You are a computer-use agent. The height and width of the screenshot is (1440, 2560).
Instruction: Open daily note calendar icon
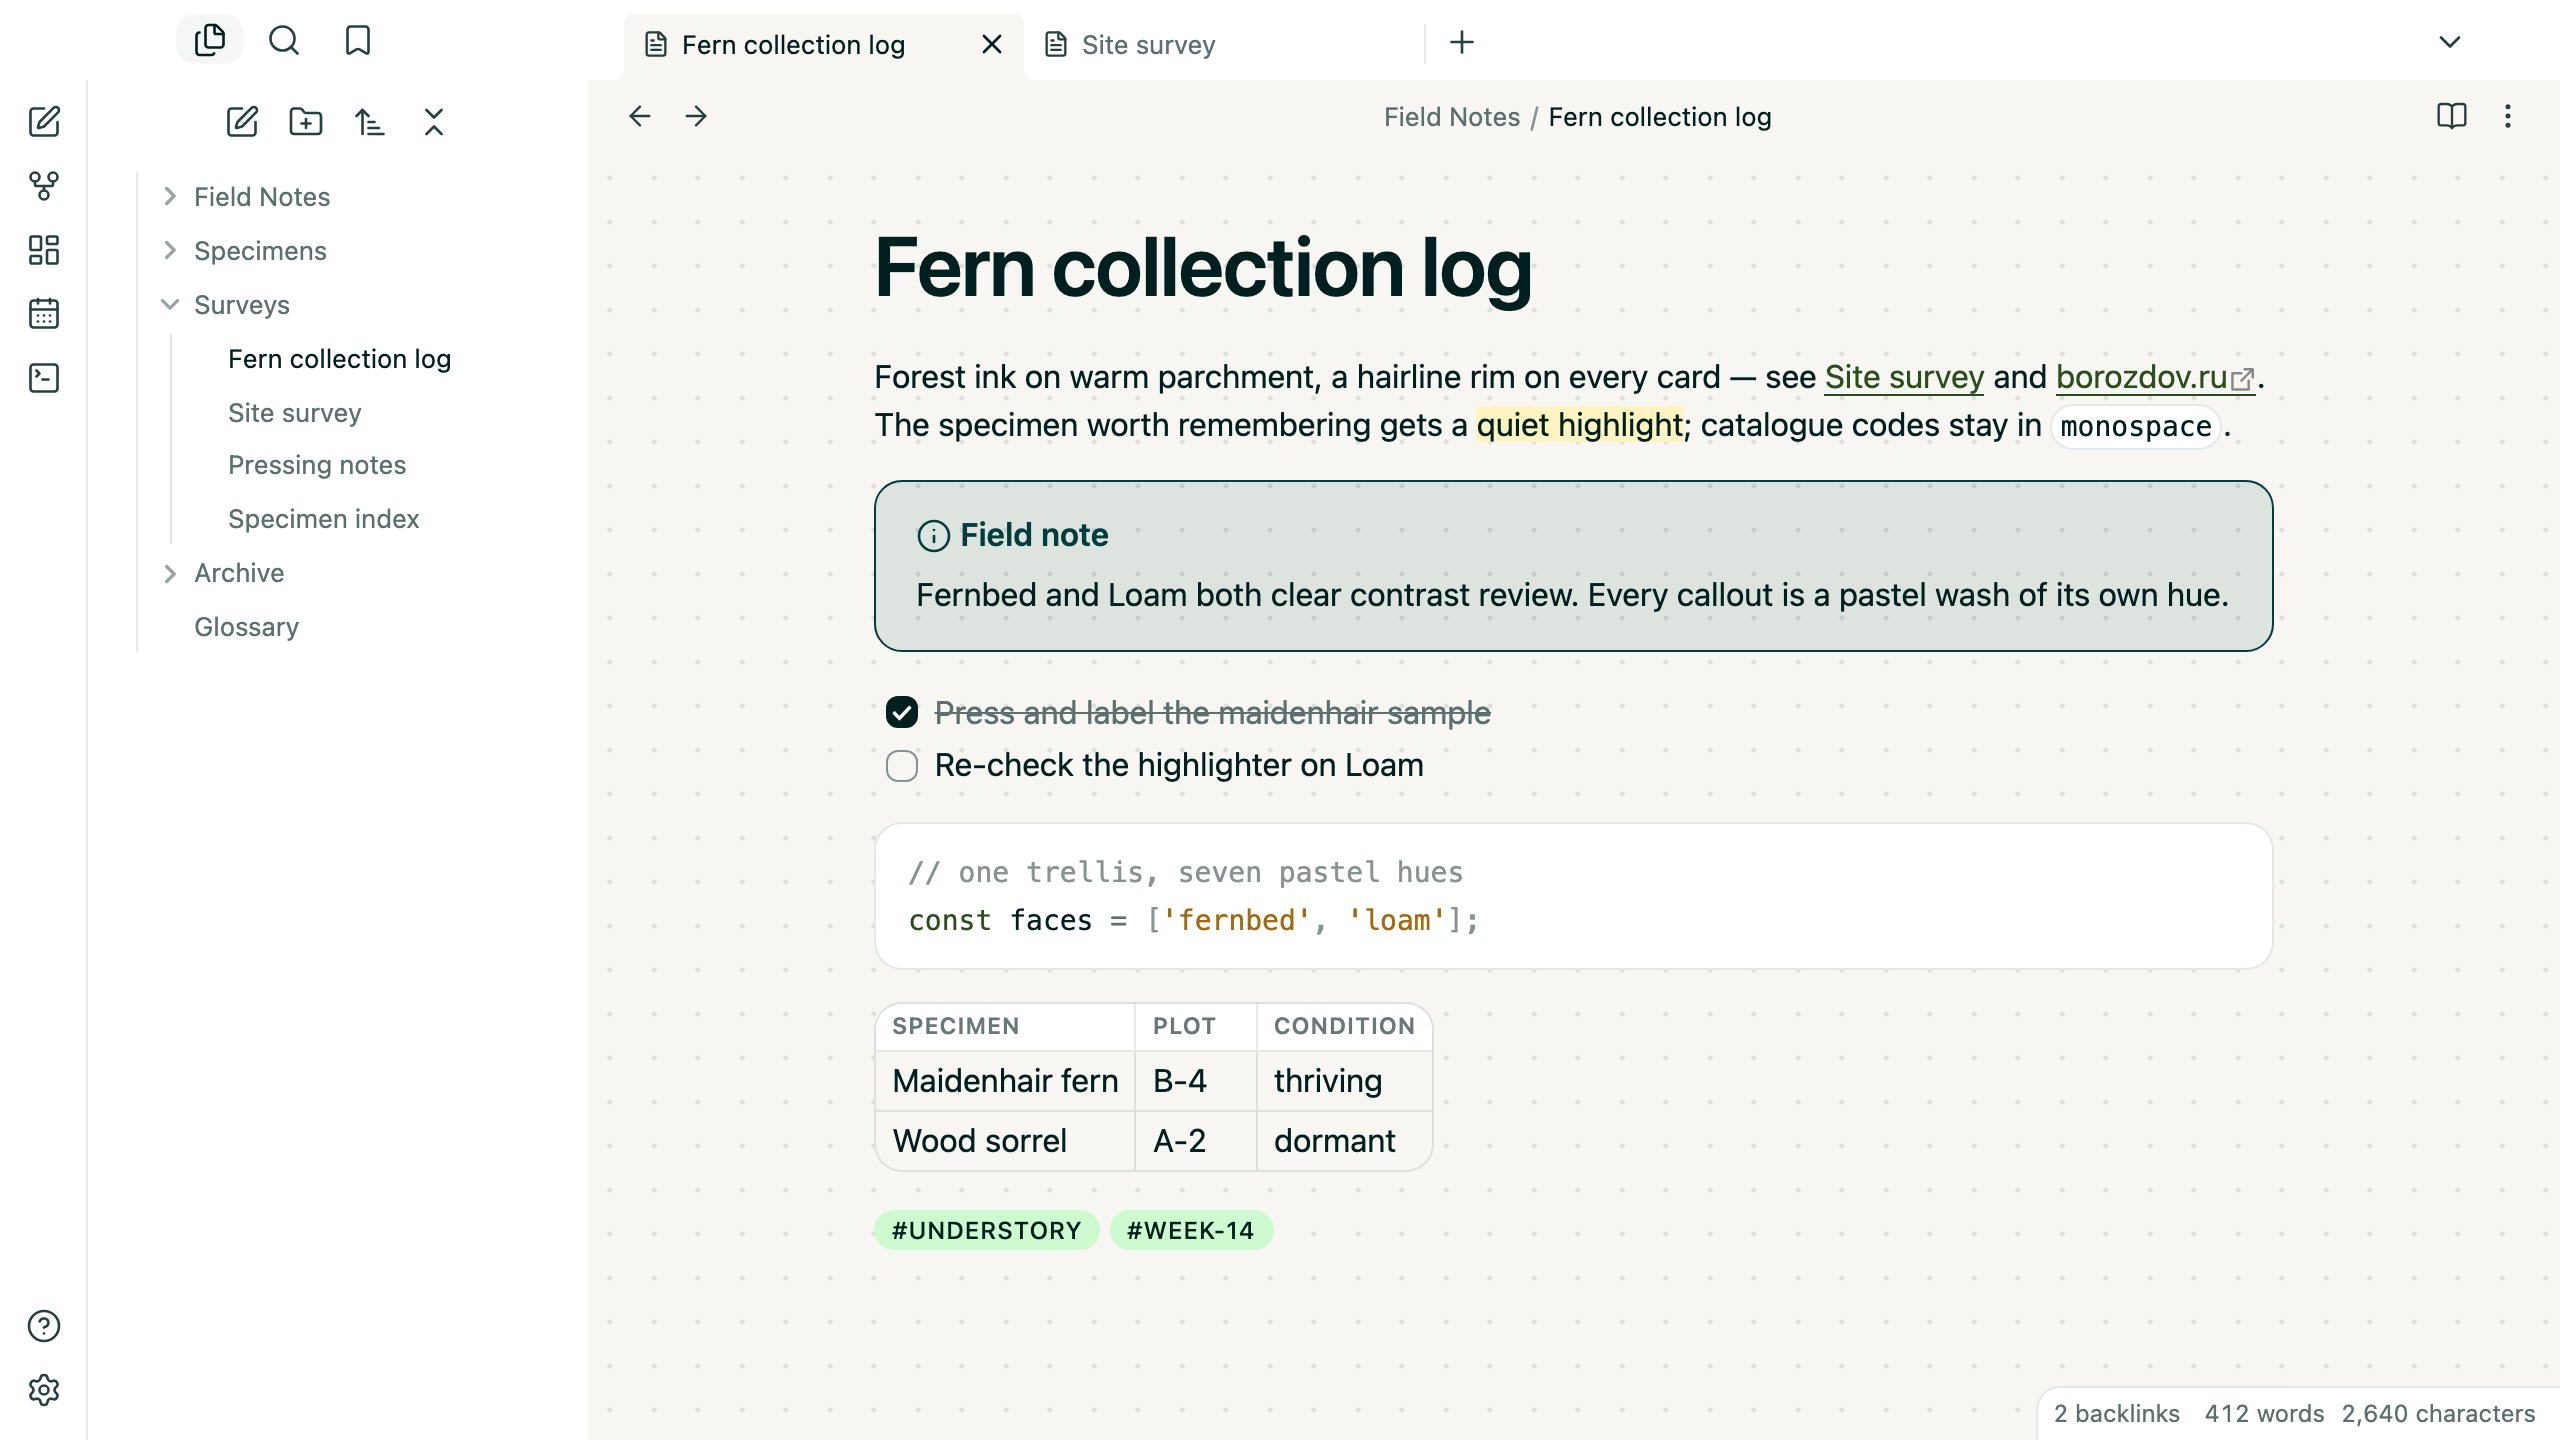pyautogui.click(x=44, y=314)
